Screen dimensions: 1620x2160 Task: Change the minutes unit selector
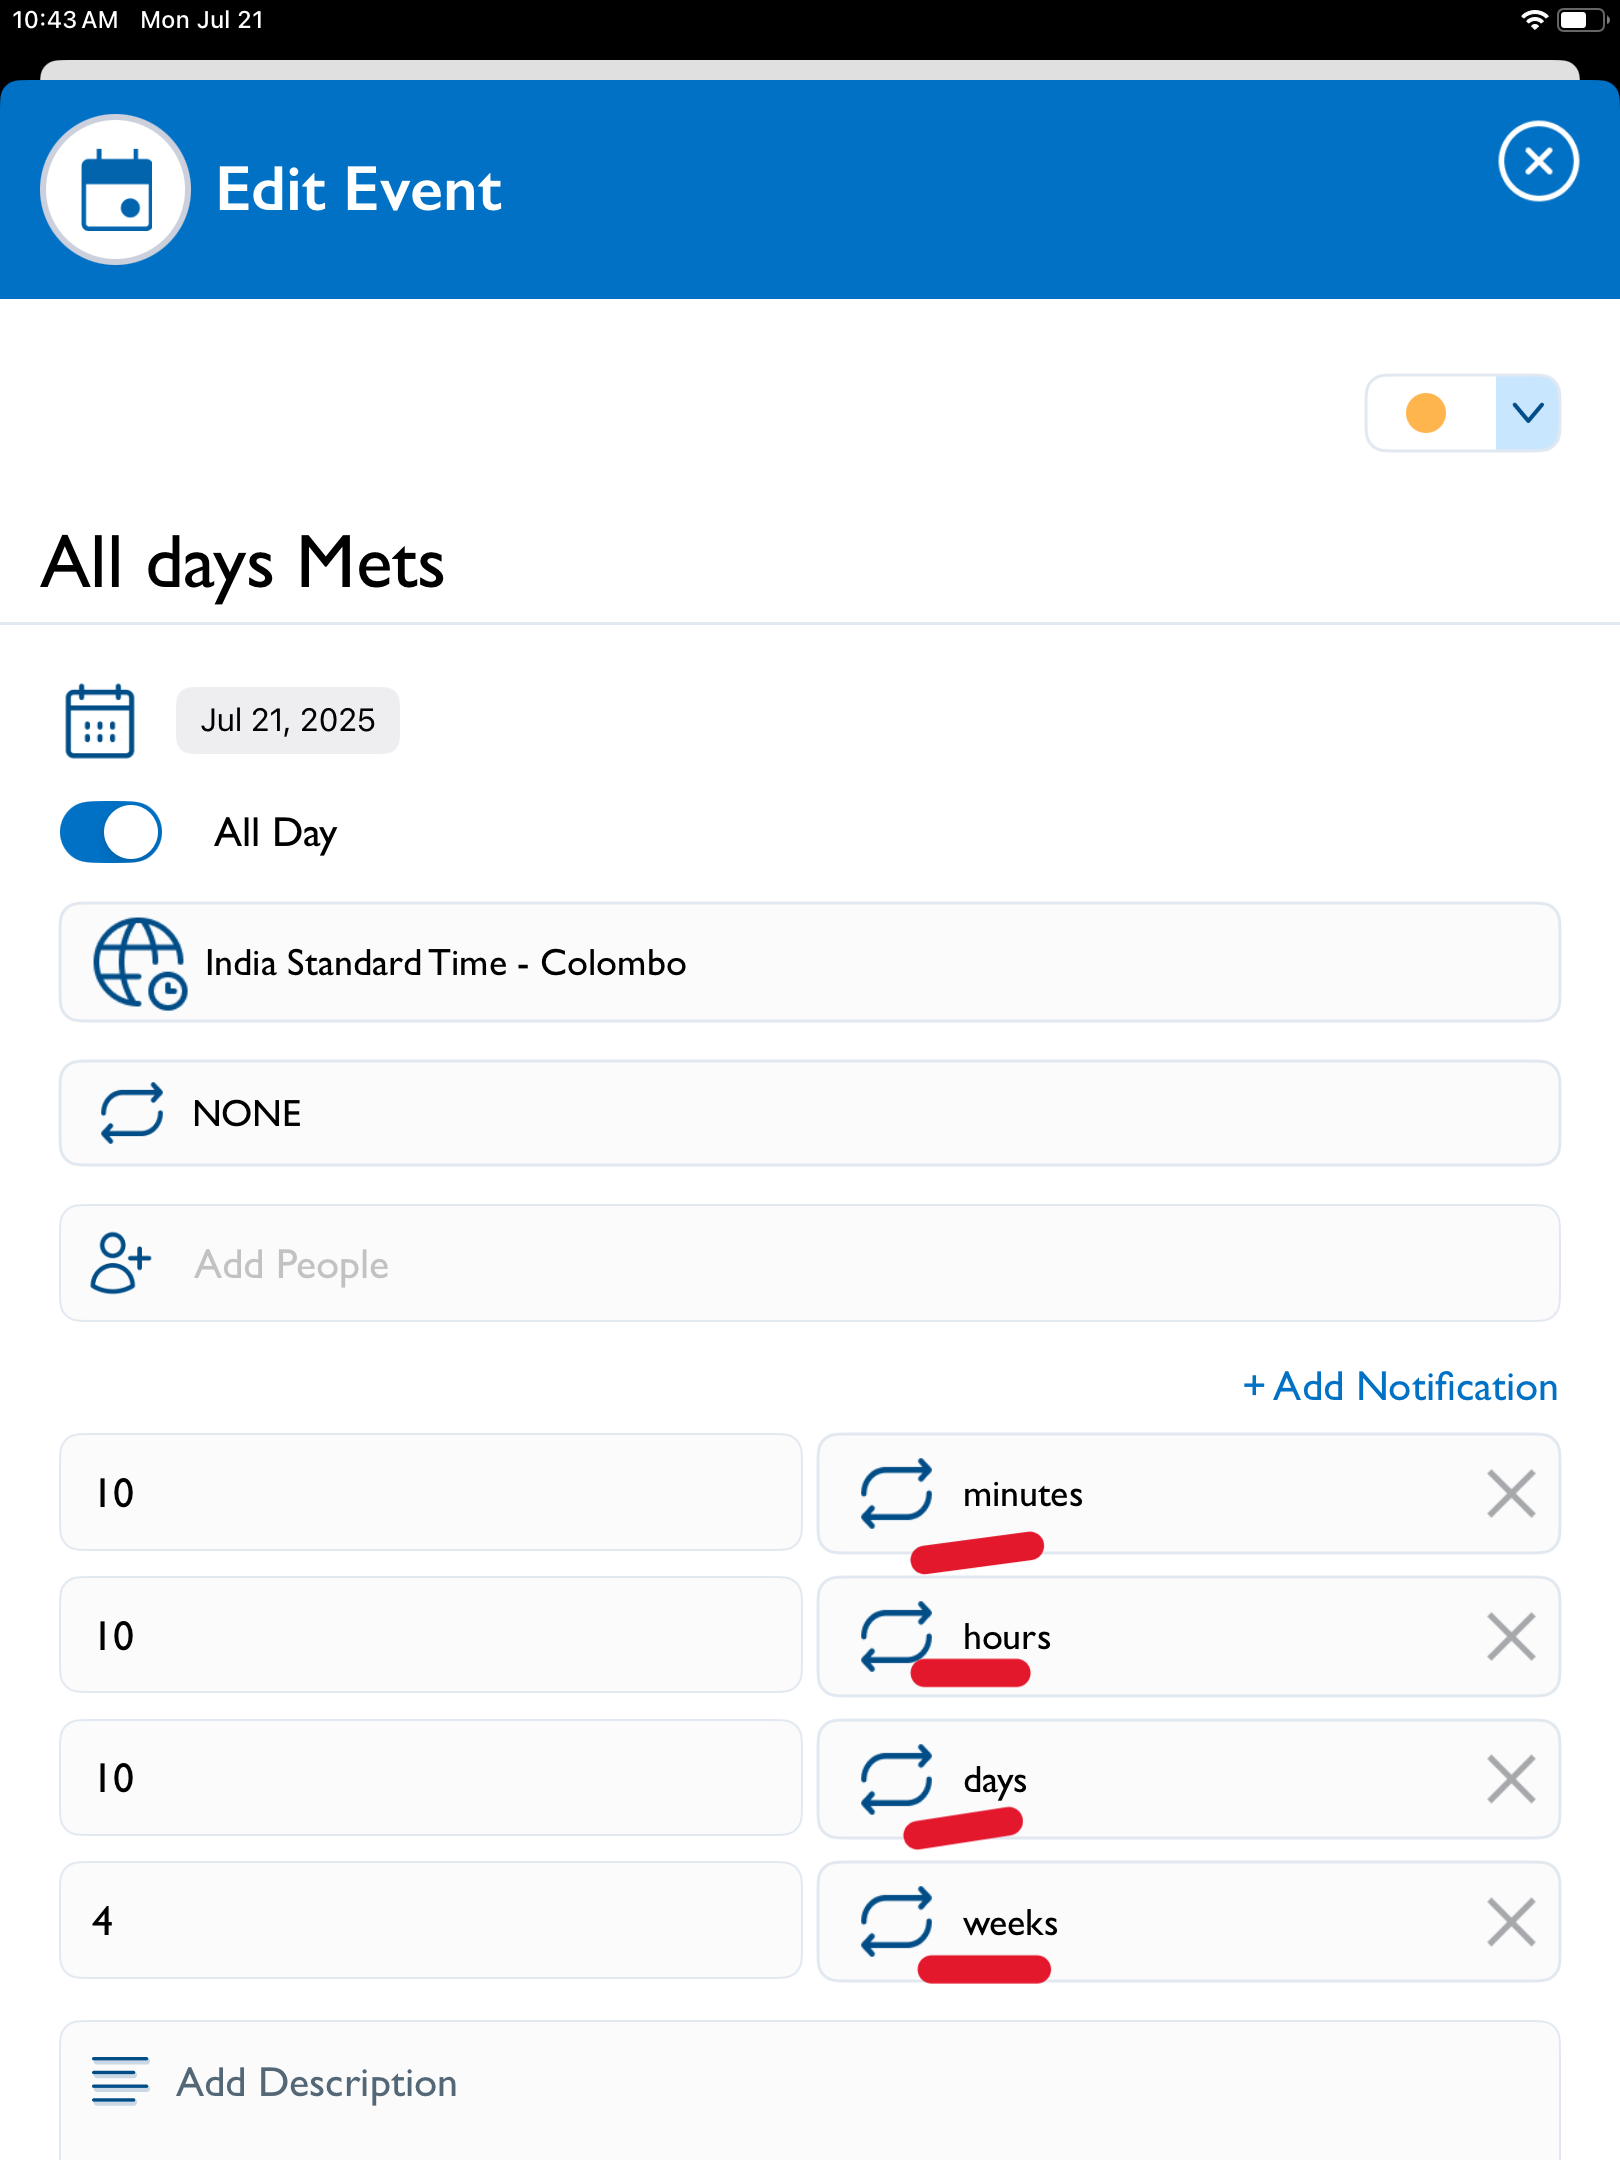coord(1189,1494)
